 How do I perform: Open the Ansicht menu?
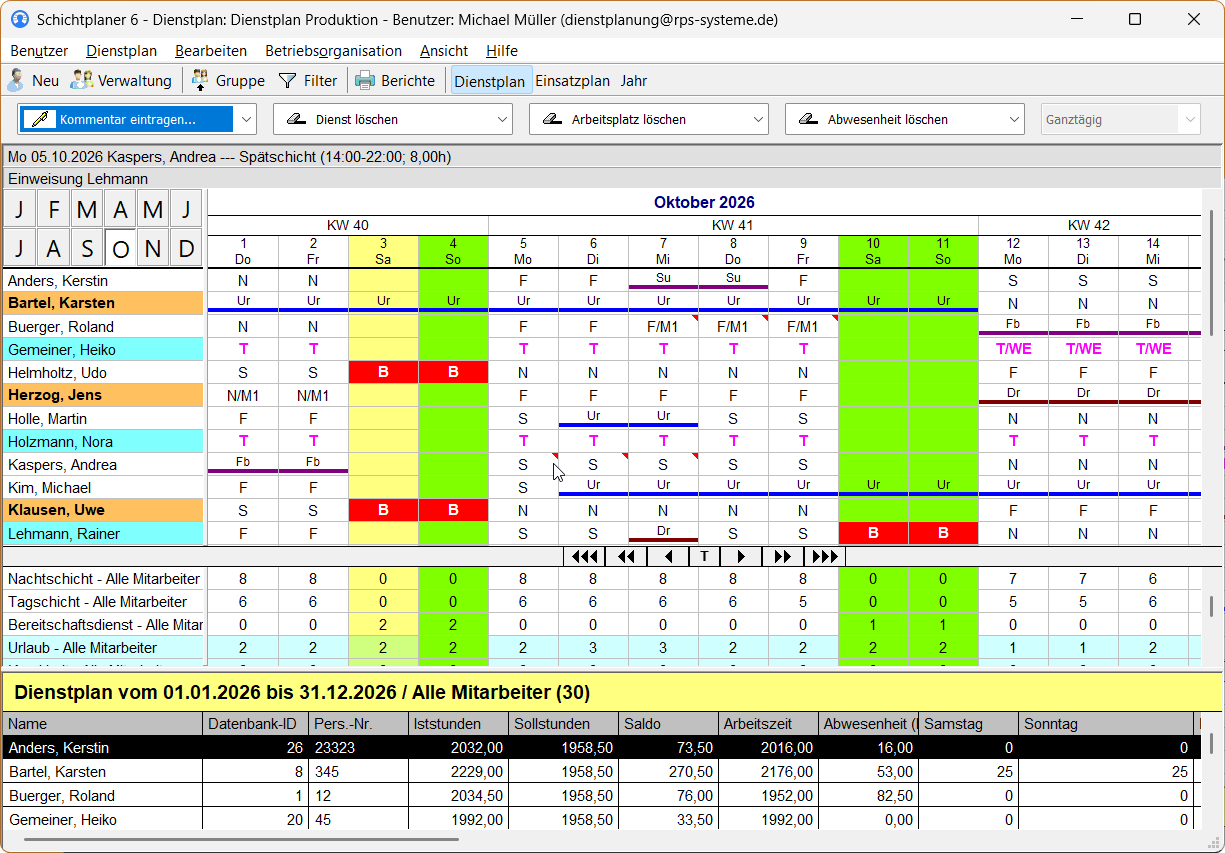(444, 51)
